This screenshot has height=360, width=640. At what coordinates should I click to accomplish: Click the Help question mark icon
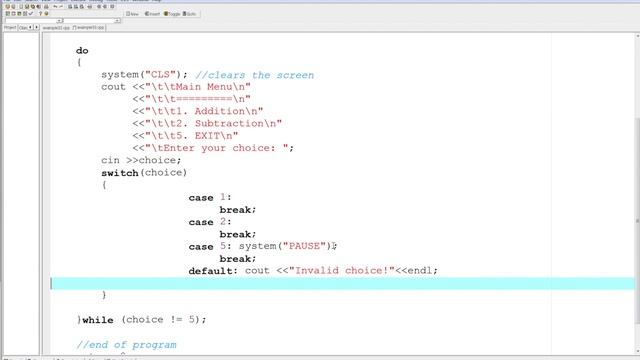click(40, 13)
